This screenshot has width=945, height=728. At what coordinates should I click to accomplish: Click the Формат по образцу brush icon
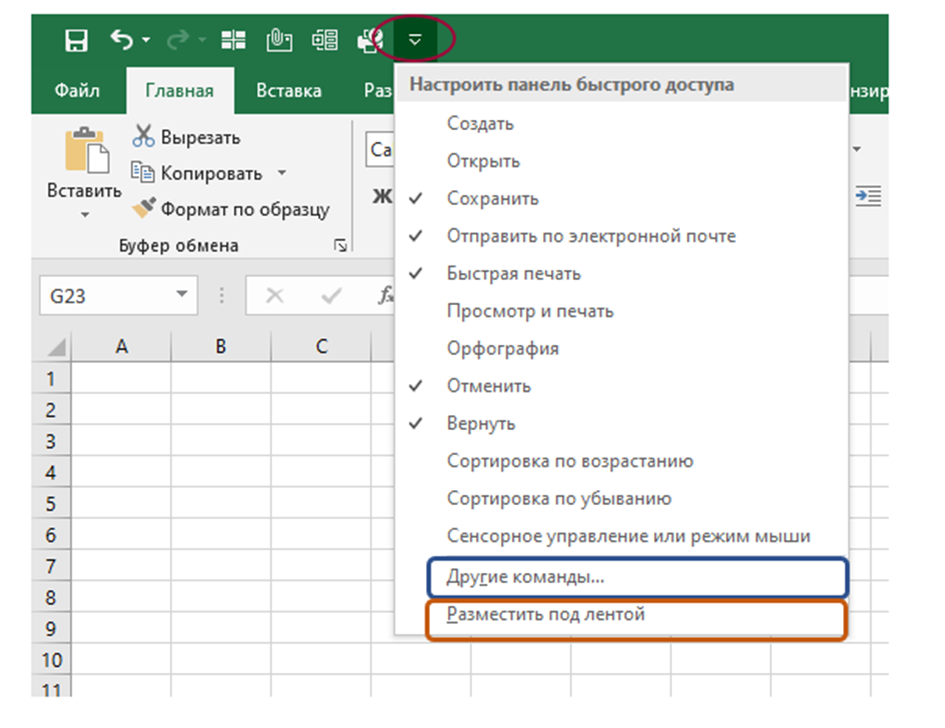tap(144, 209)
